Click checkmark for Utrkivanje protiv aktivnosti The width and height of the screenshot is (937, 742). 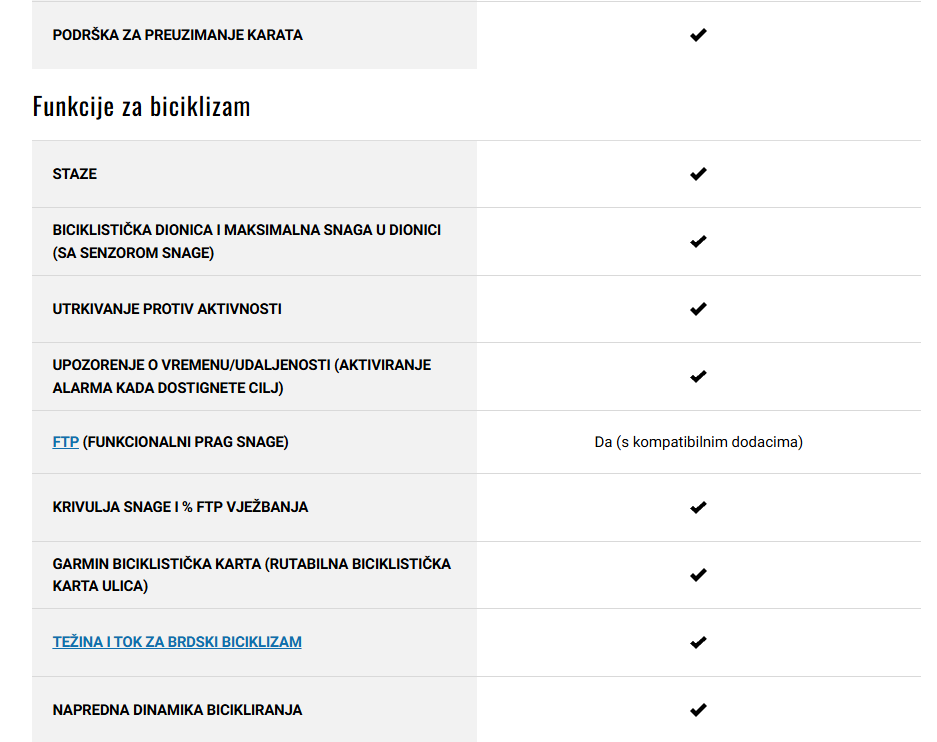coord(698,309)
